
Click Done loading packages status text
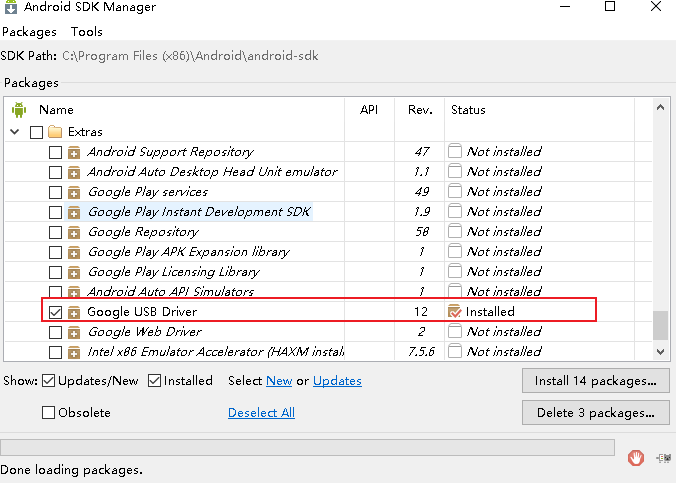71,470
